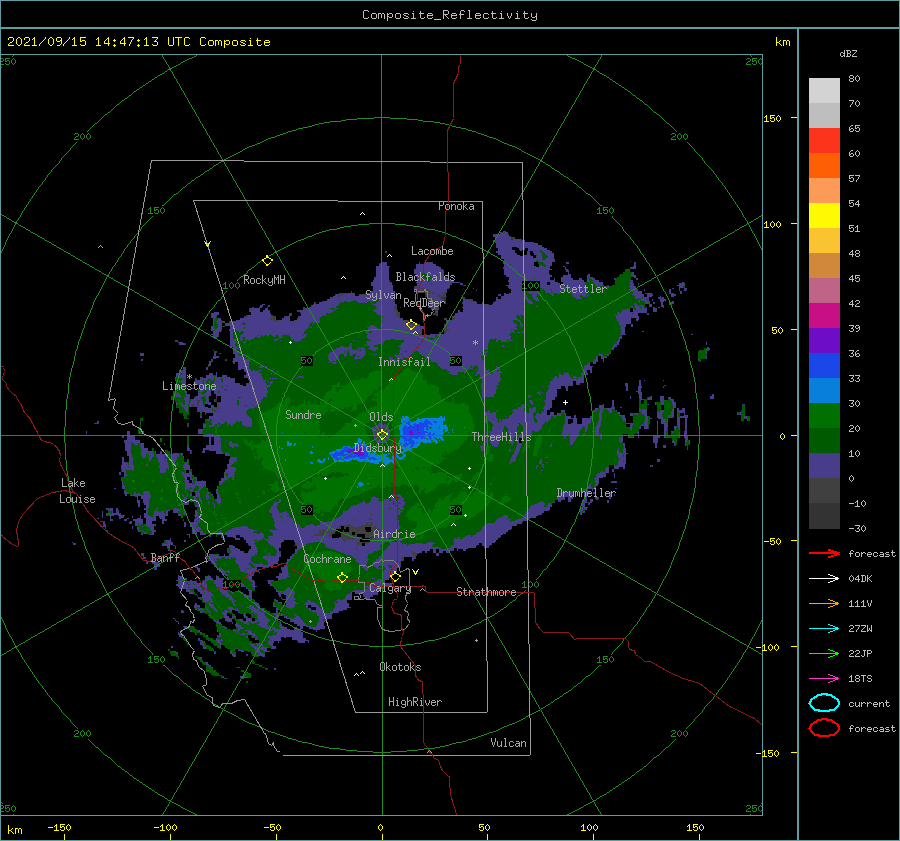The image size is (900, 841).
Task: Click the Didsbury city label
Action: point(378,448)
